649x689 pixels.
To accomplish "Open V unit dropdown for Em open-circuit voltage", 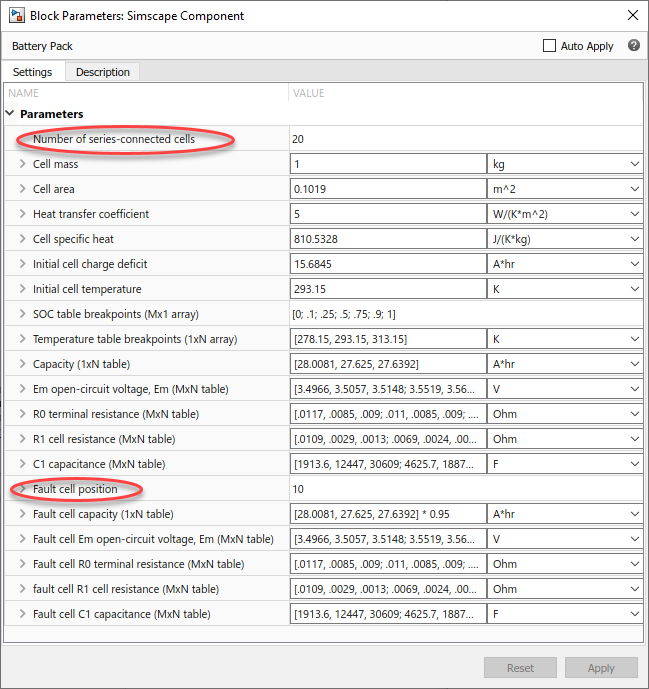I will click(565, 389).
